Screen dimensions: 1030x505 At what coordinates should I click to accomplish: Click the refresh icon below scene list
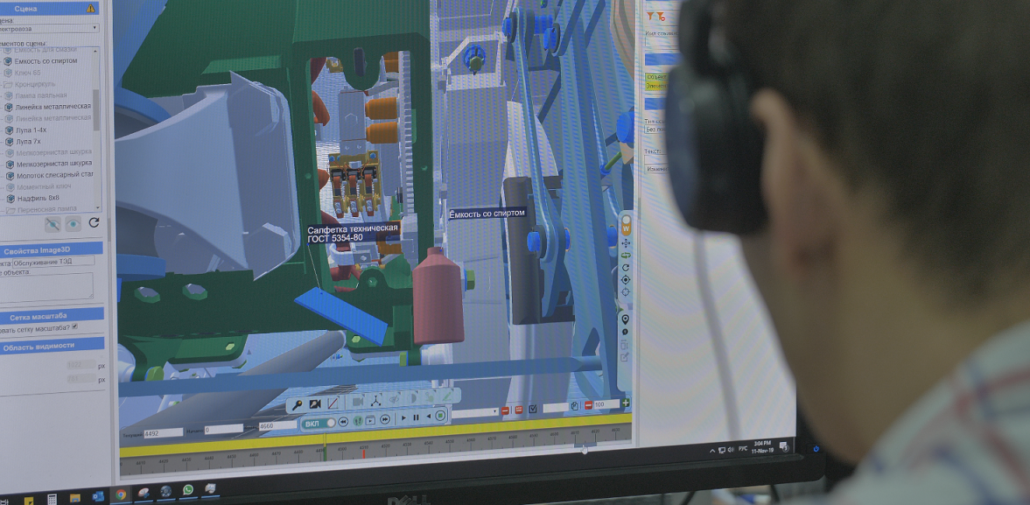94,224
